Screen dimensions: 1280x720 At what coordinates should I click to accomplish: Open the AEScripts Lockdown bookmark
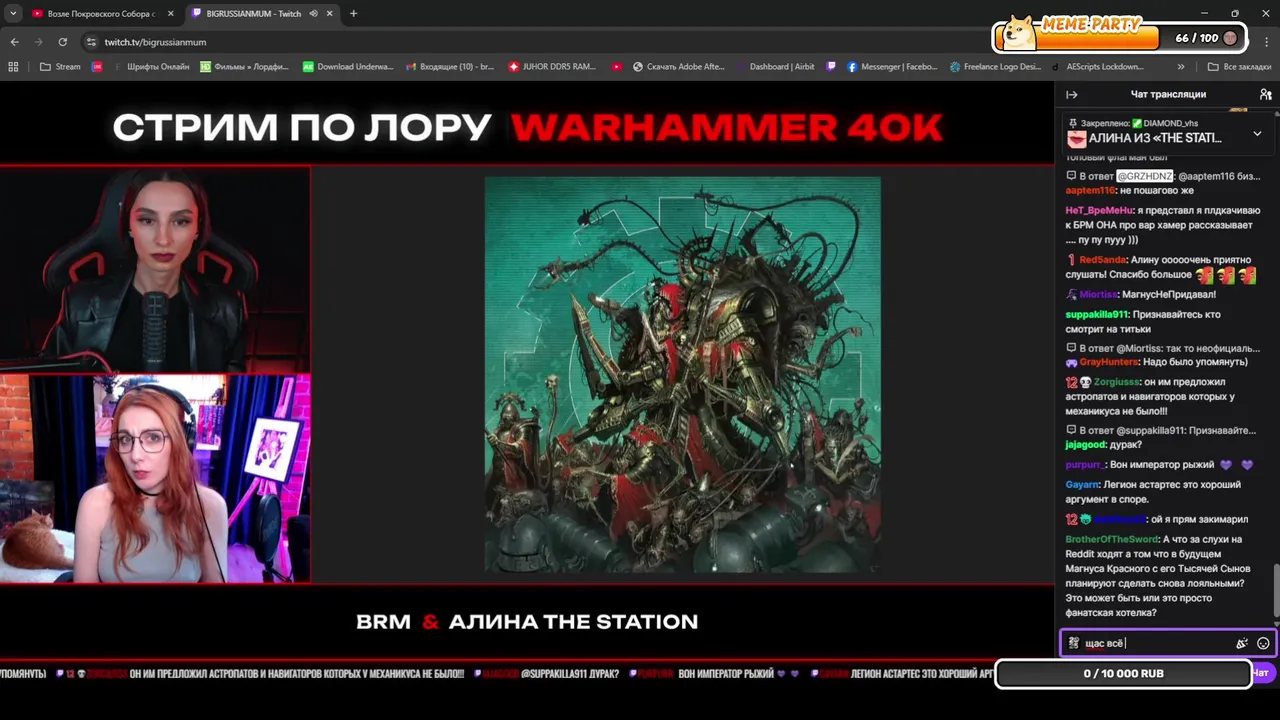click(1098, 67)
